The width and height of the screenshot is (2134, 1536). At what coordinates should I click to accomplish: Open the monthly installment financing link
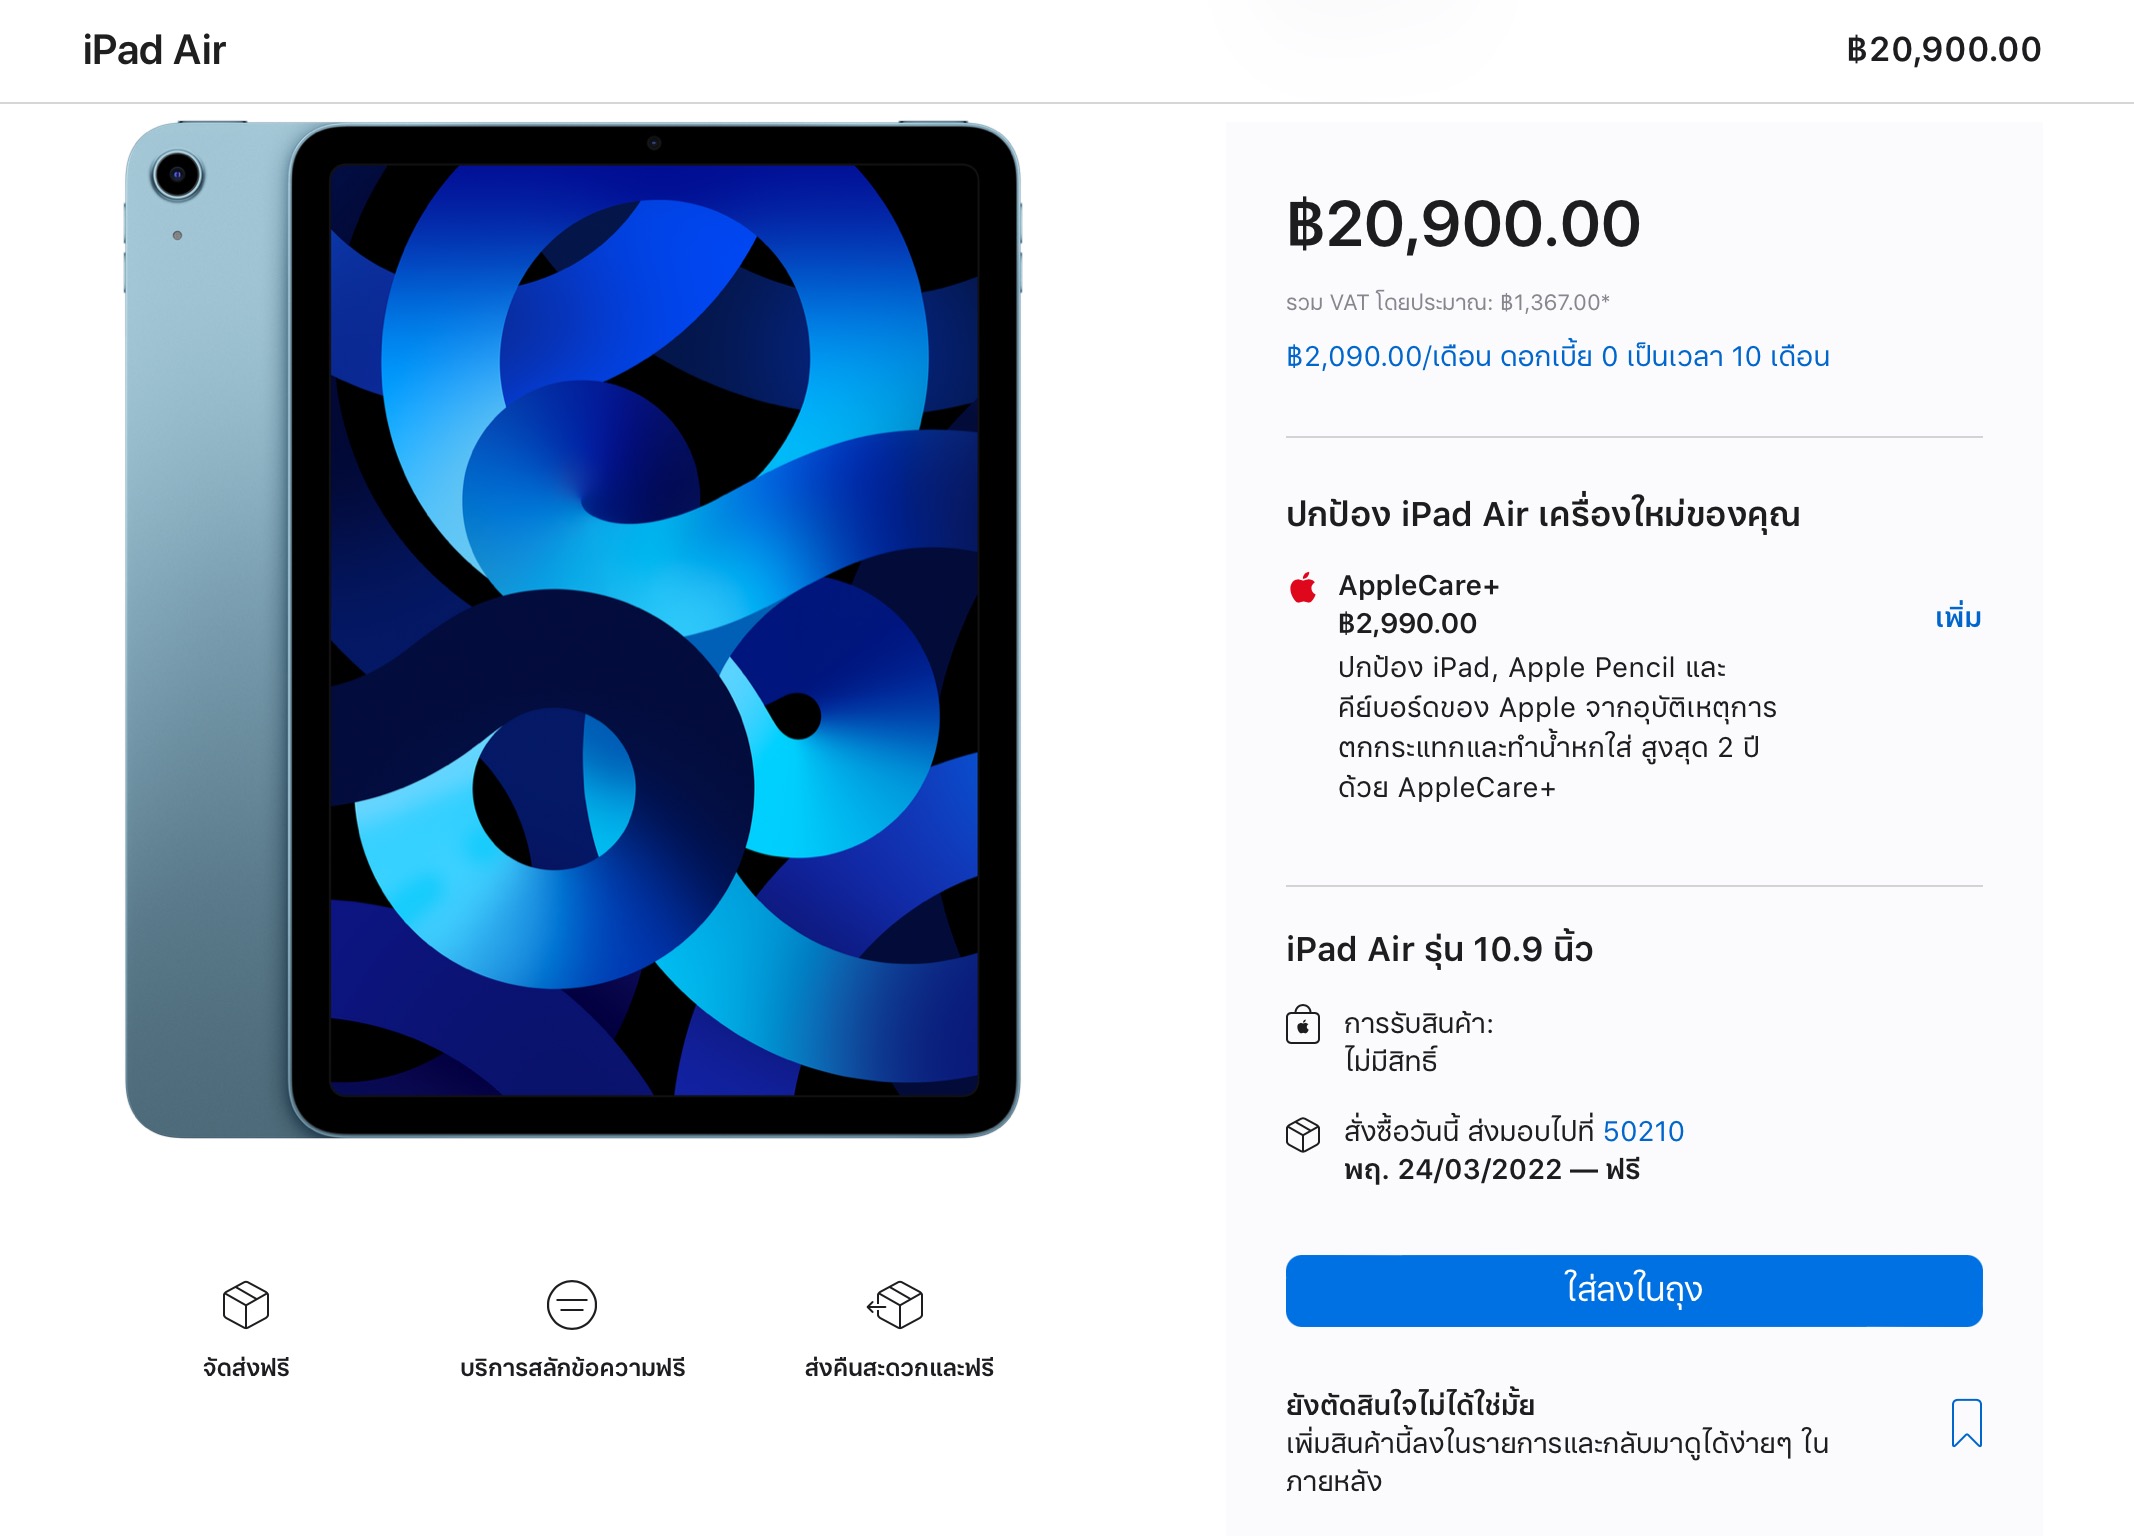coord(1557,357)
